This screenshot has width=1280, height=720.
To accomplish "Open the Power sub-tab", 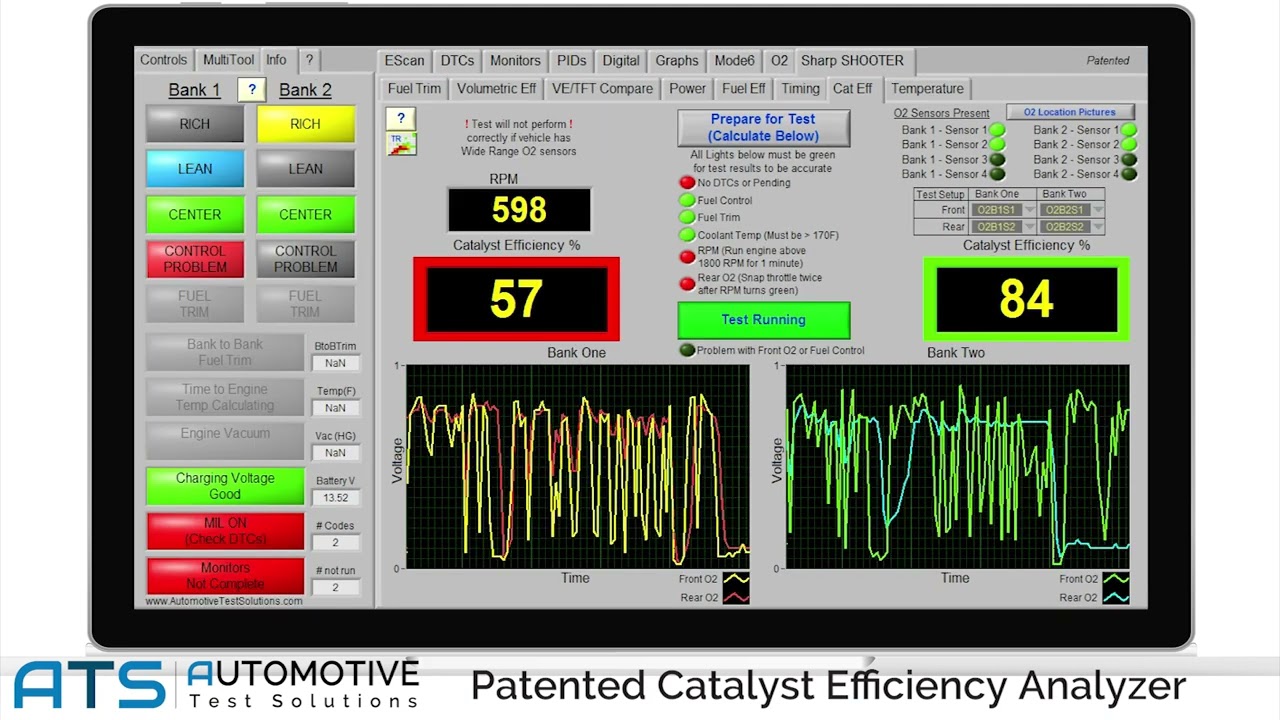I will click(x=688, y=89).
